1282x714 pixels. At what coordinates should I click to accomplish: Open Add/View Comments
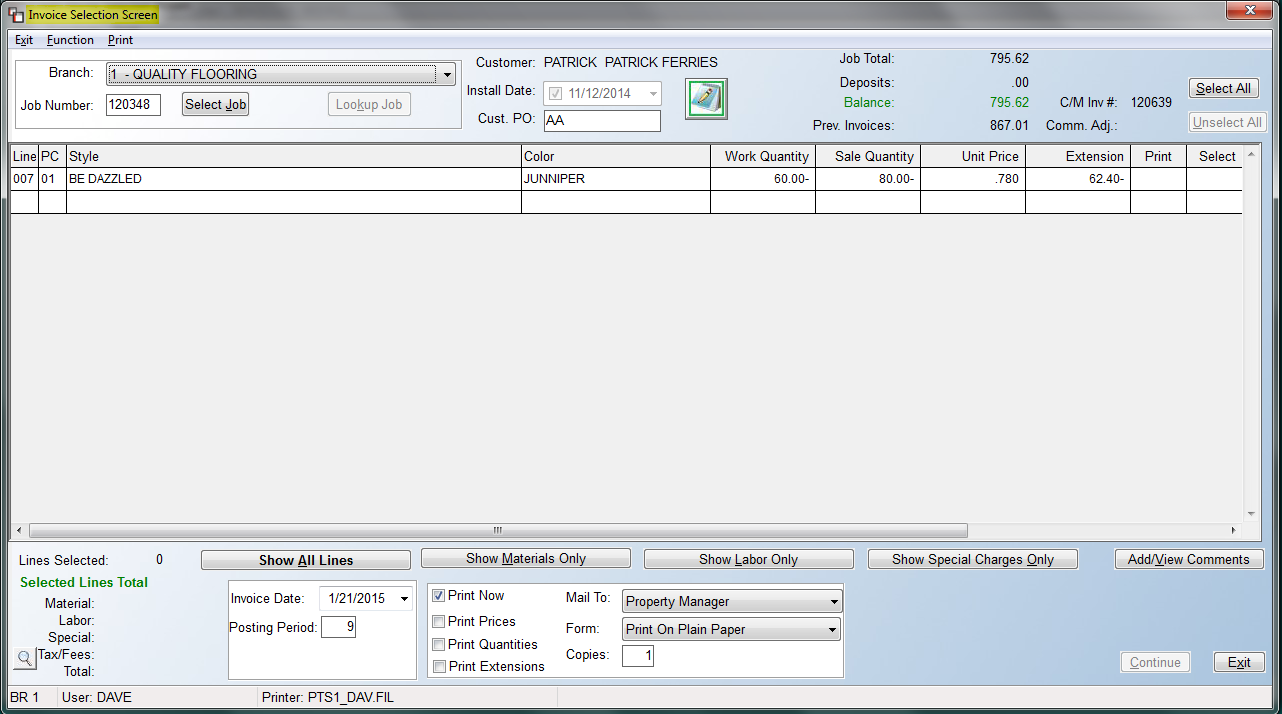point(1188,558)
